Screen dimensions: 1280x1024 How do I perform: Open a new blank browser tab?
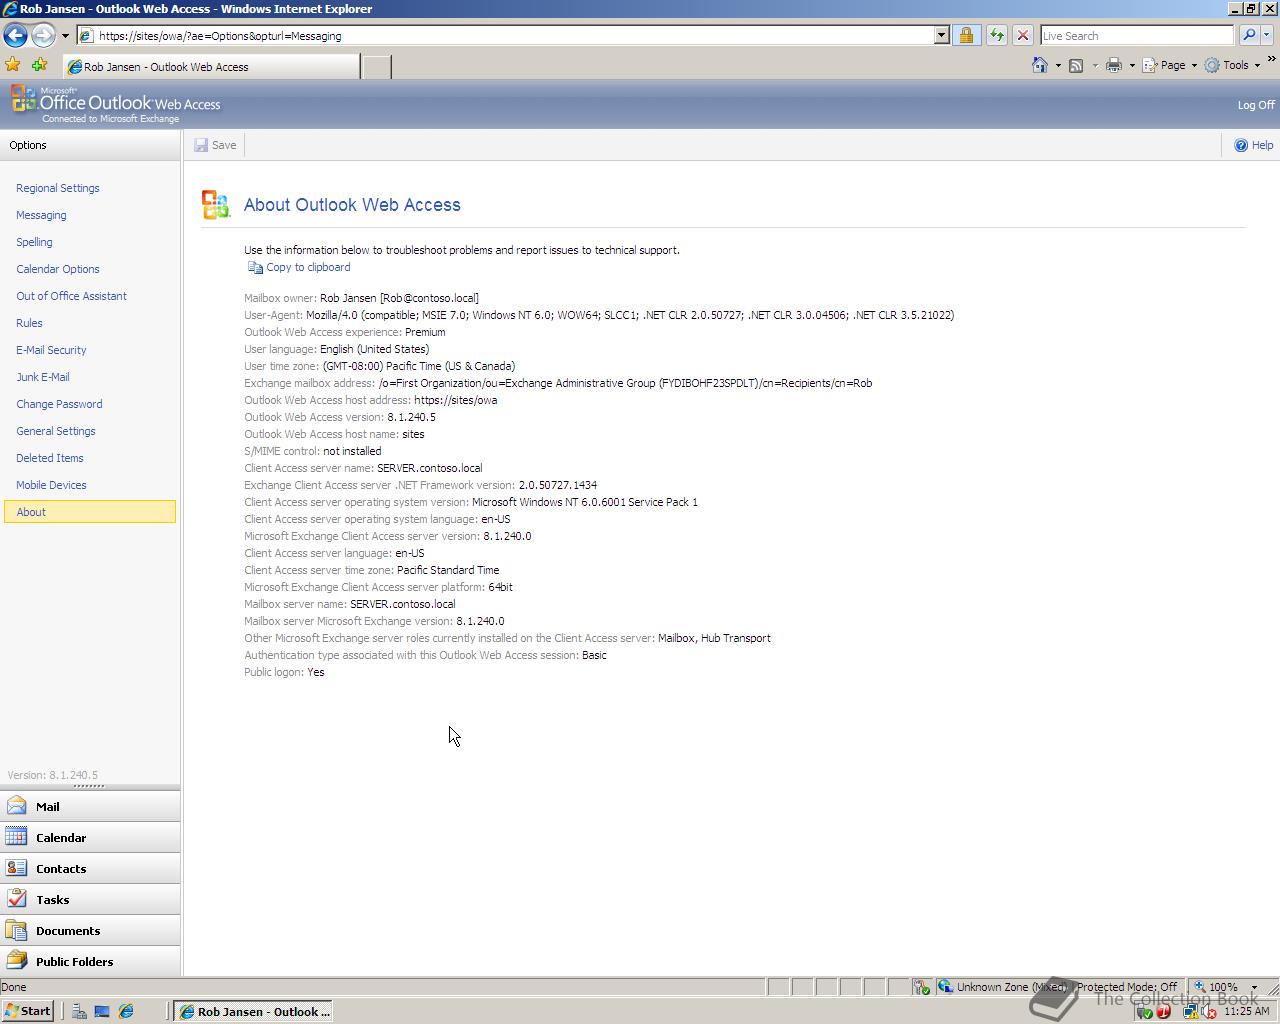point(375,67)
